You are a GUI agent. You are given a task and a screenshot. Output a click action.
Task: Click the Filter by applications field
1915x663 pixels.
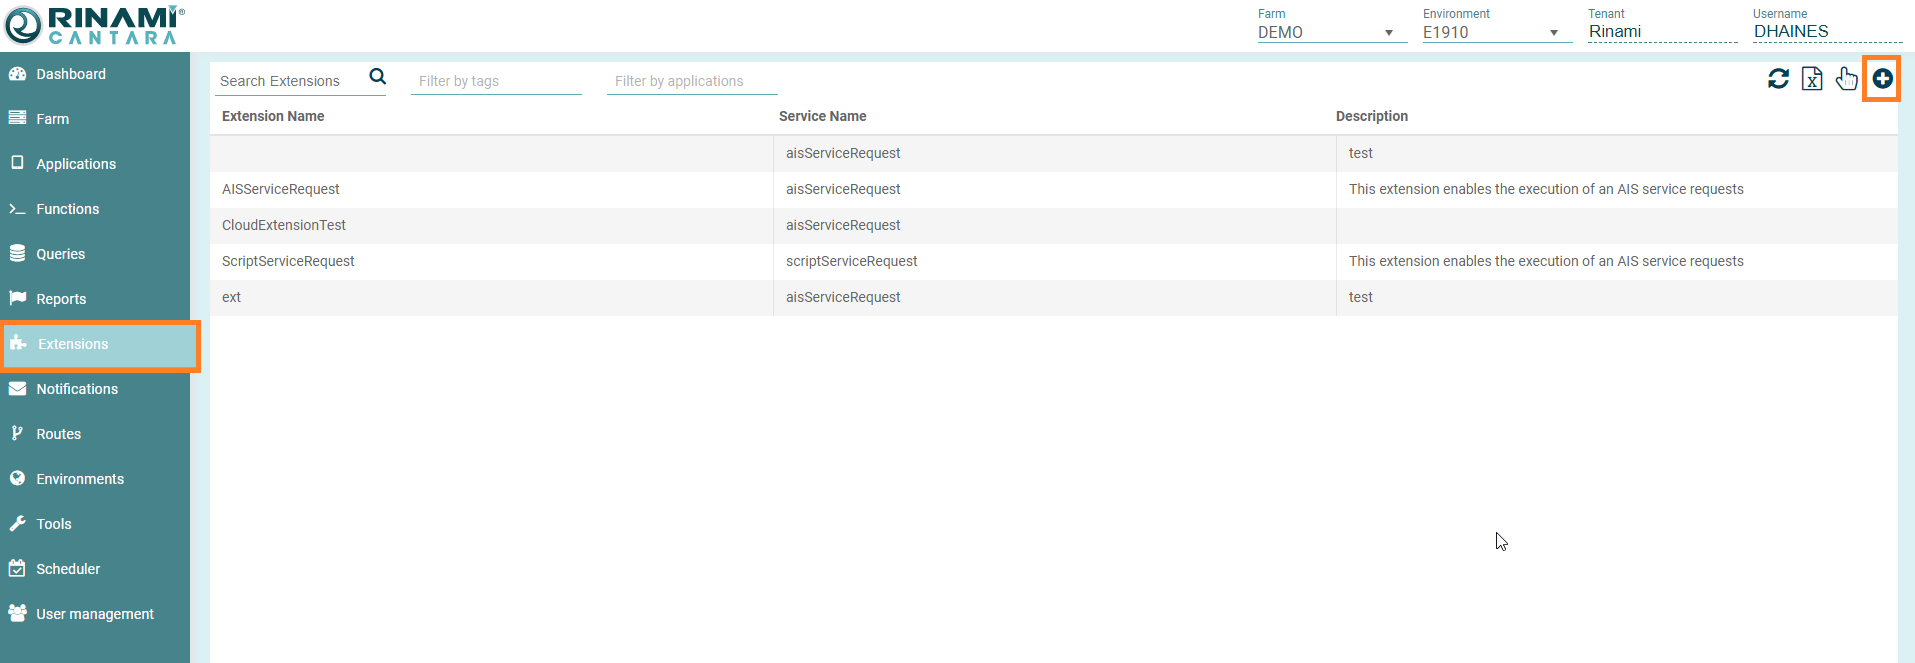pos(692,81)
